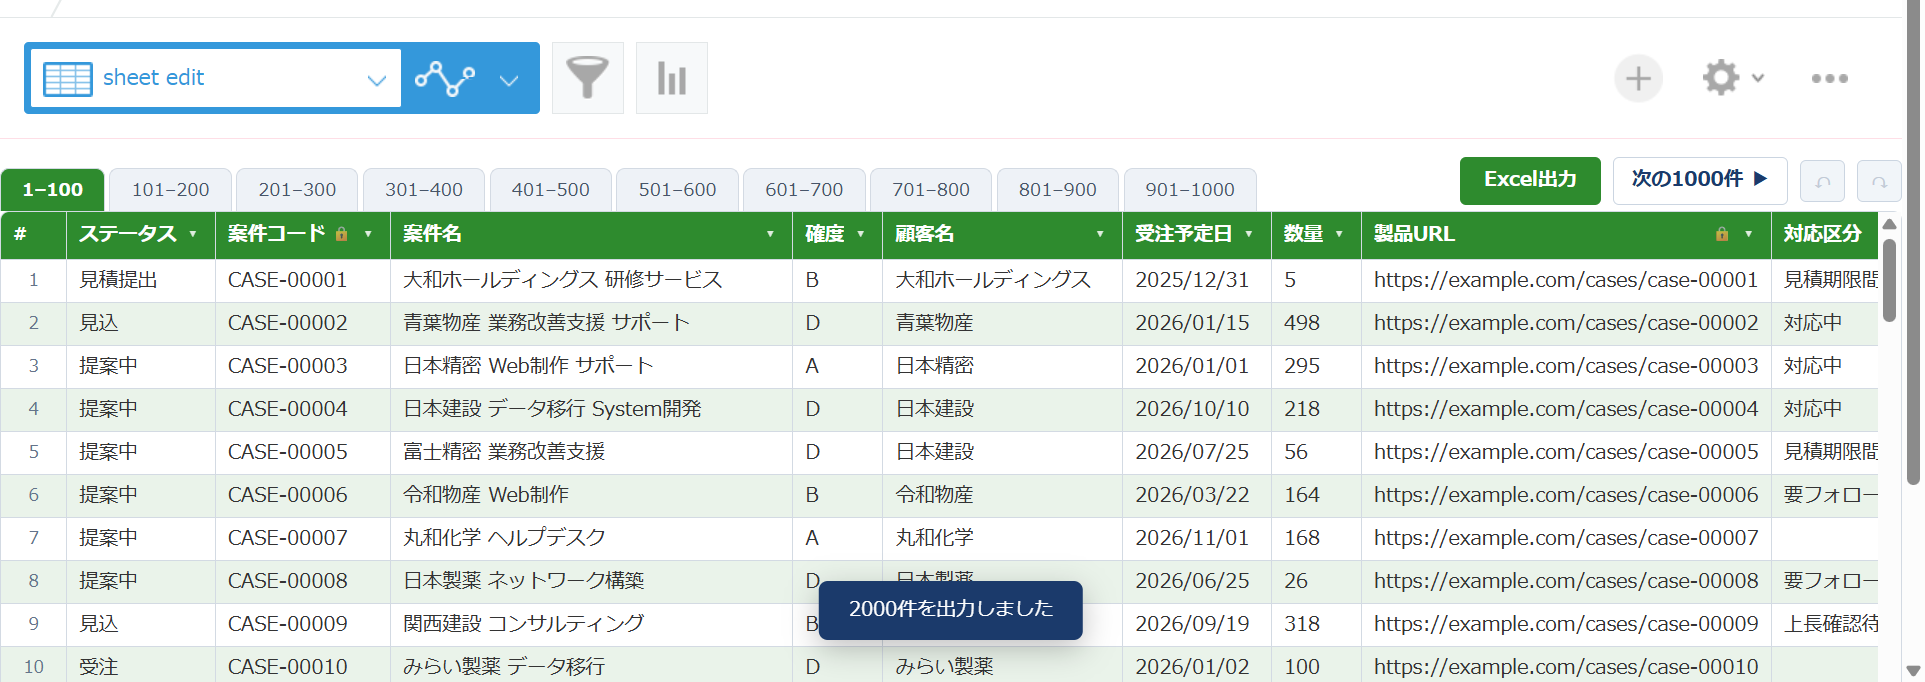The image size is (1925, 682).
Task: Click the plus add record icon
Action: [1638, 78]
